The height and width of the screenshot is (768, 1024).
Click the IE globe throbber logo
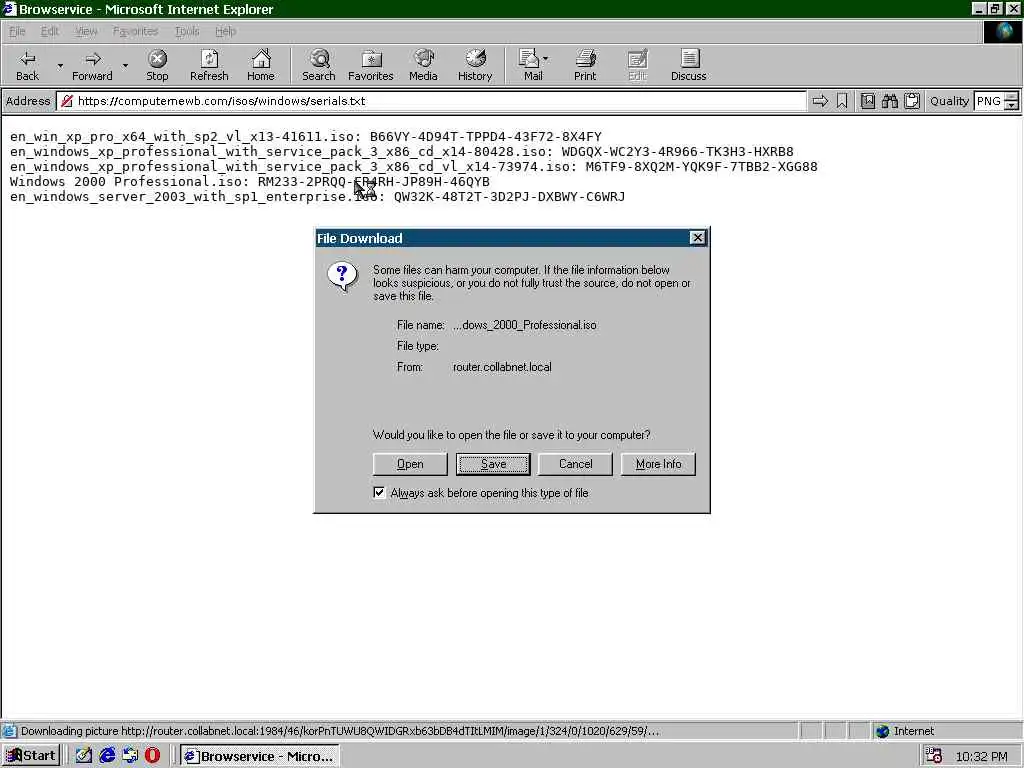tap(1003, 31)
